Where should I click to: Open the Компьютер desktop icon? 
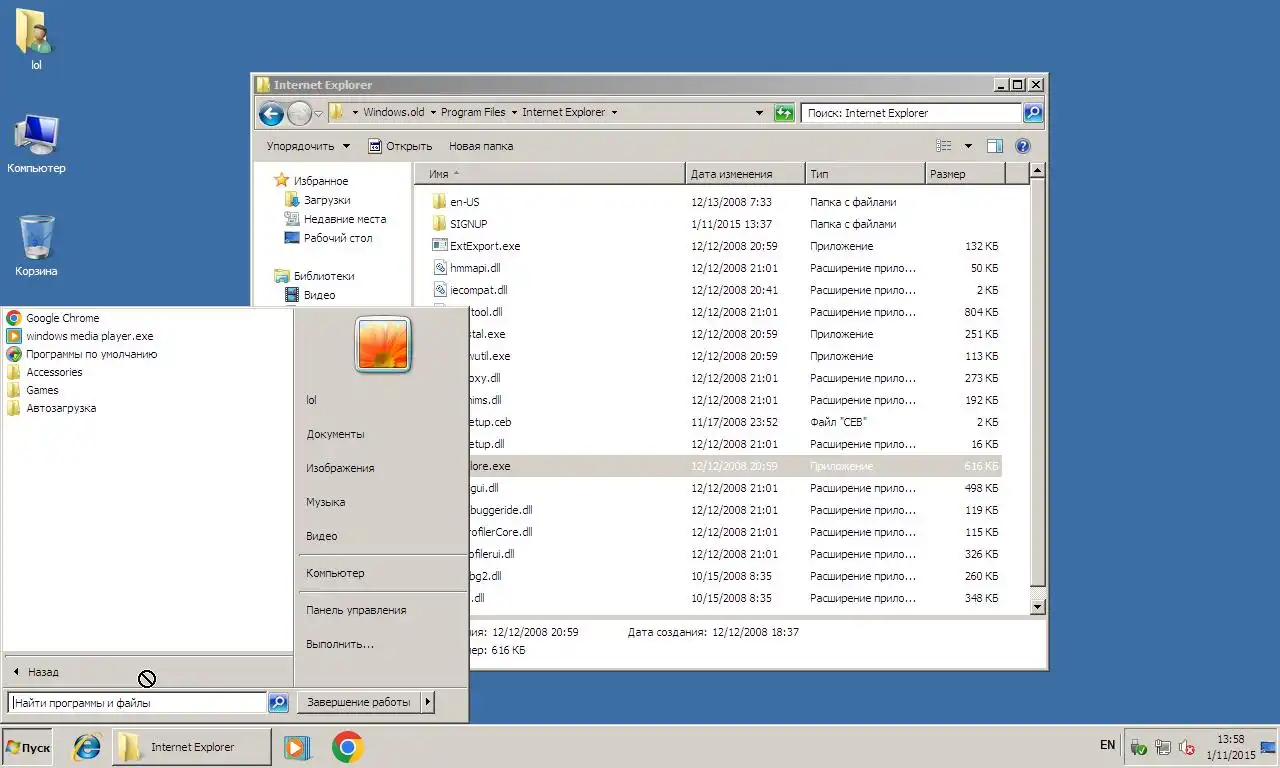[x=36, y=145]
